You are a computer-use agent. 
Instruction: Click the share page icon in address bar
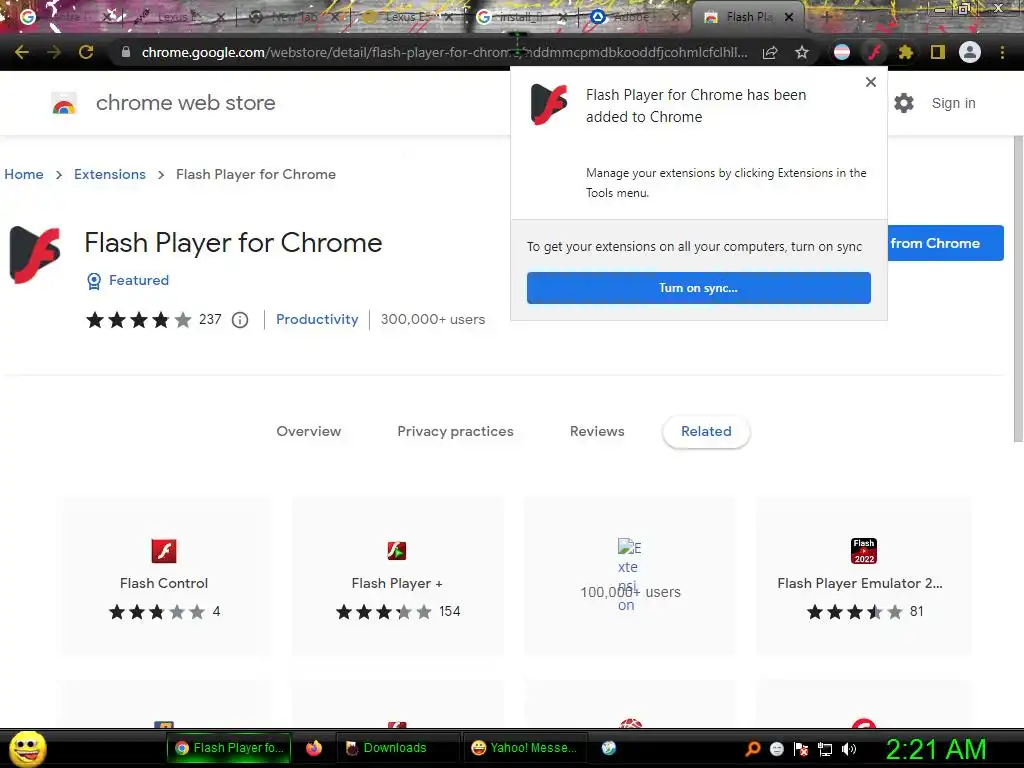pos(770,52)
